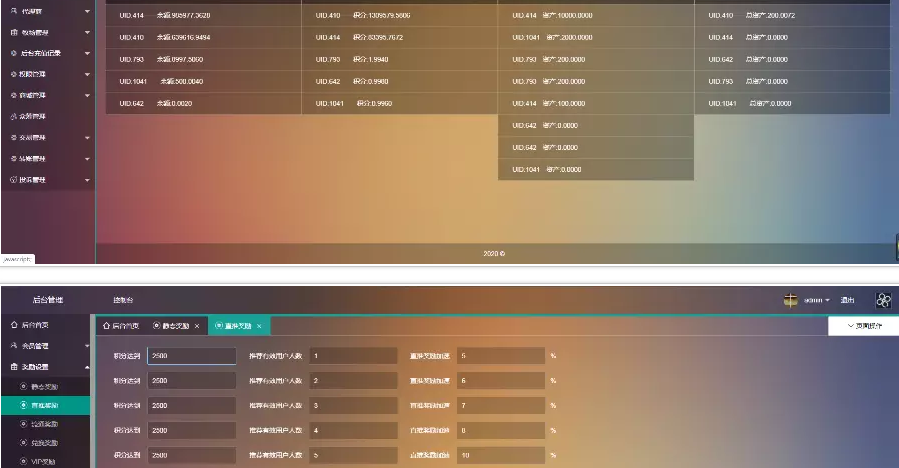Click the percentage field showing 10
The image size is (899, 468).
[501, 455]
